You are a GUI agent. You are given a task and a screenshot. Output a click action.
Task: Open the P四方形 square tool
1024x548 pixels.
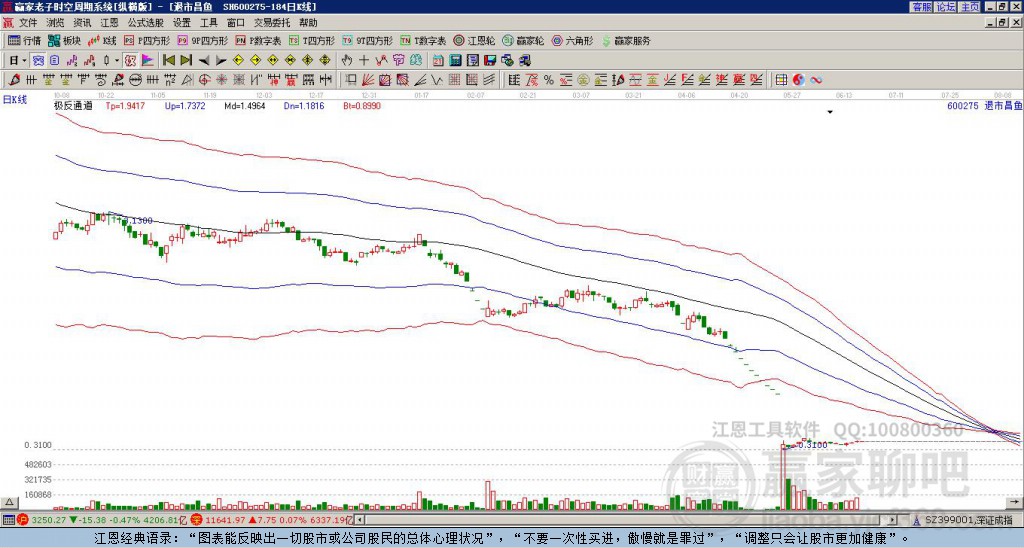point(147,40)
